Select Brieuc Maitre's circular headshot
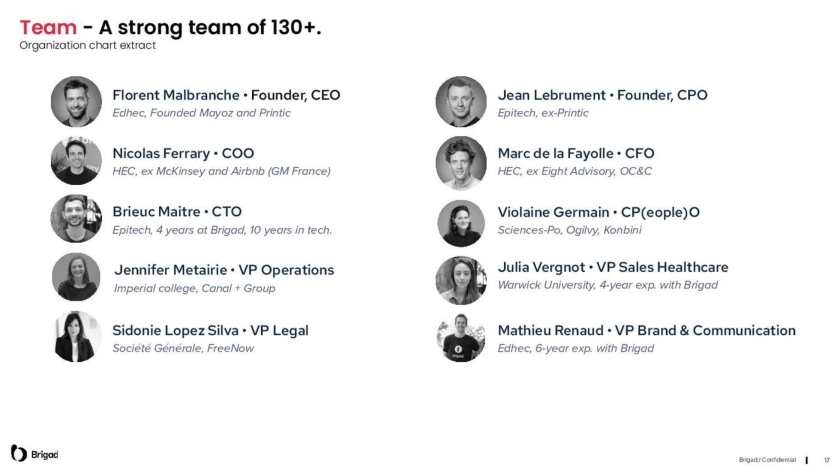 click(76, 218)
